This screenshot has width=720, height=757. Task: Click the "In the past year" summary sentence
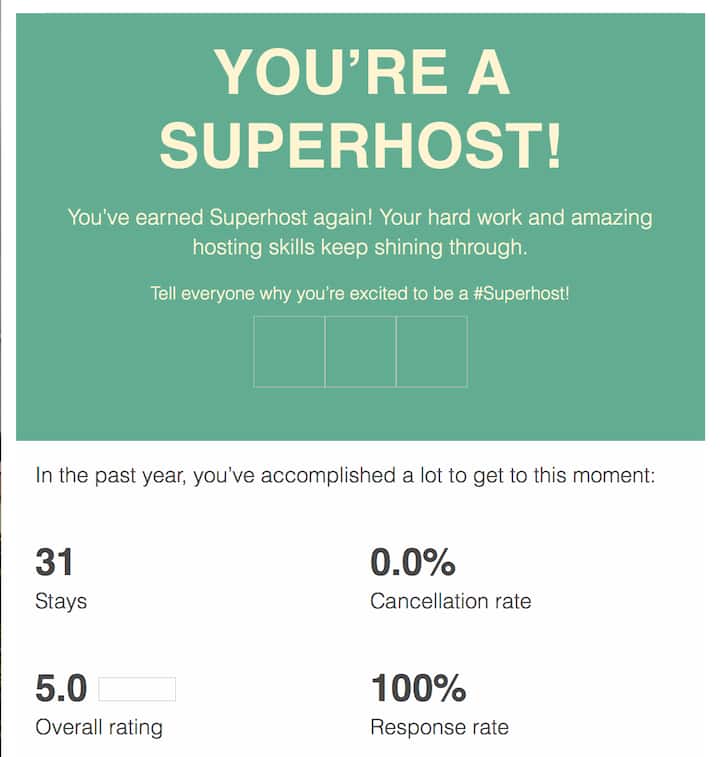[345, 475]
